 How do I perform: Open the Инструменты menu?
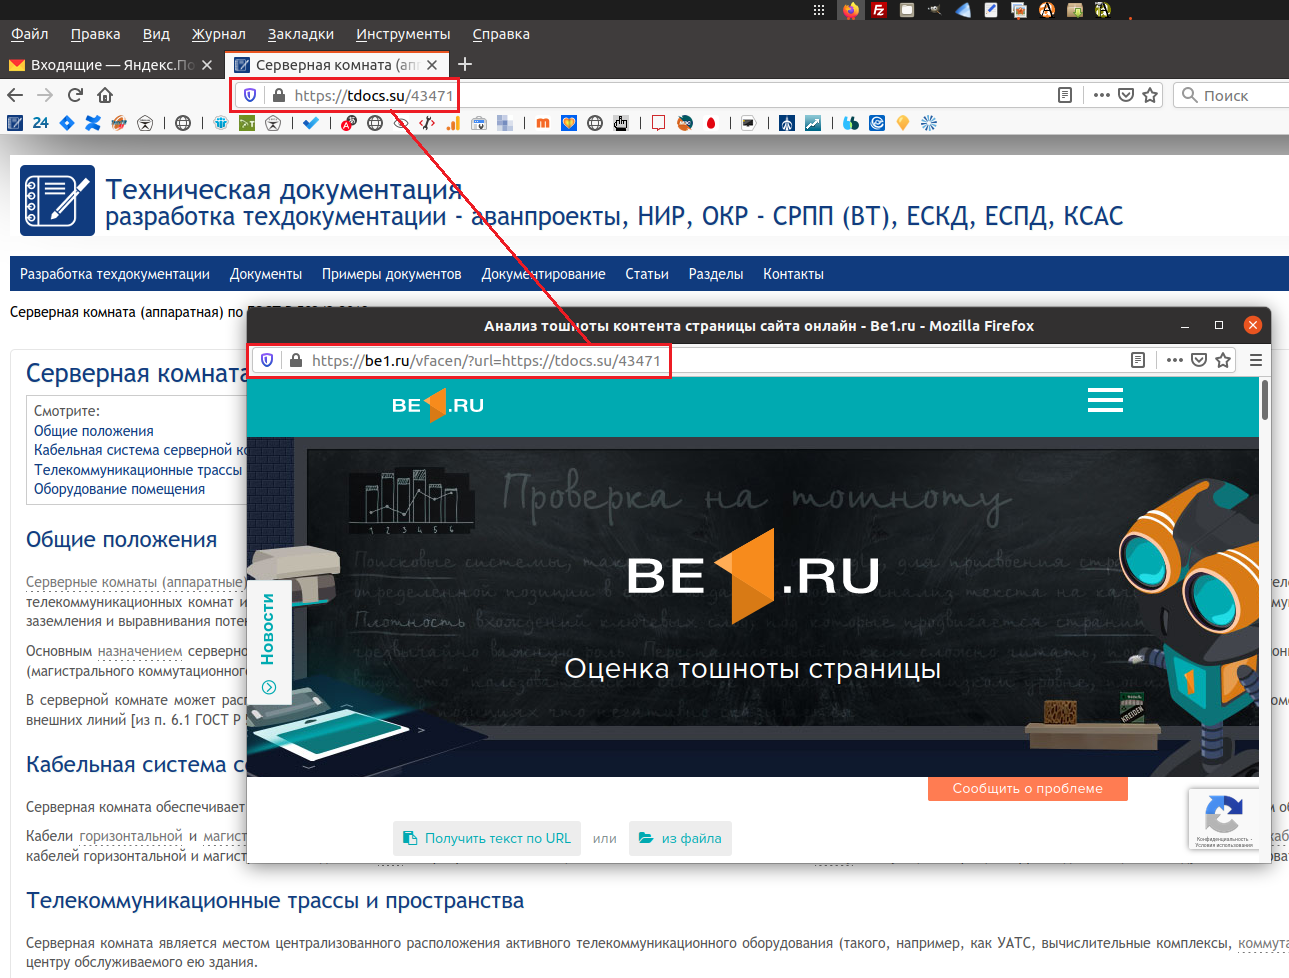403,34
